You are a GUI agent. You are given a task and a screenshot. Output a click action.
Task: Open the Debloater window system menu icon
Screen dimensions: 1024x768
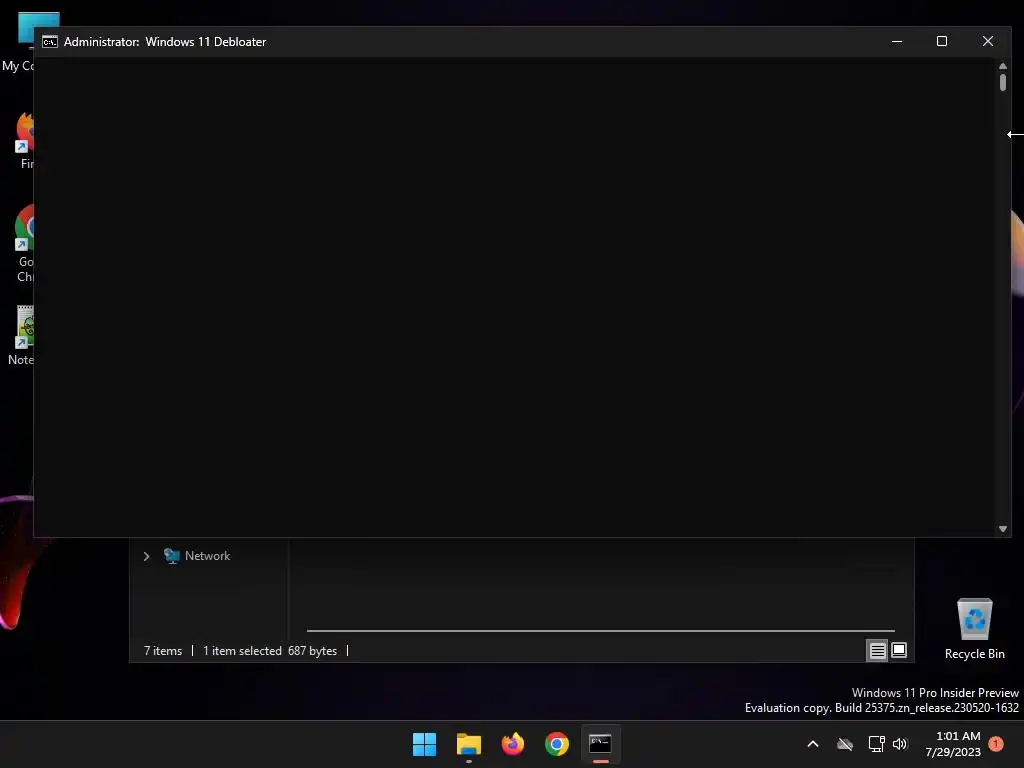tap(50, 42)
